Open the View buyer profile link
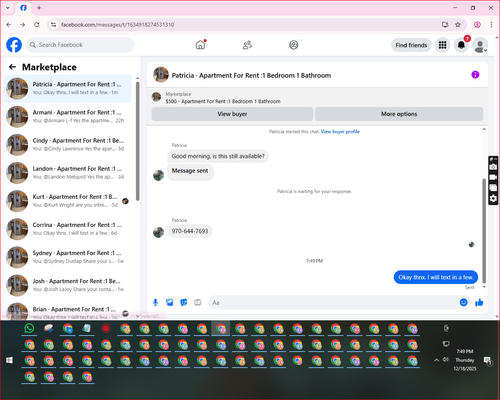 (340, 132)
